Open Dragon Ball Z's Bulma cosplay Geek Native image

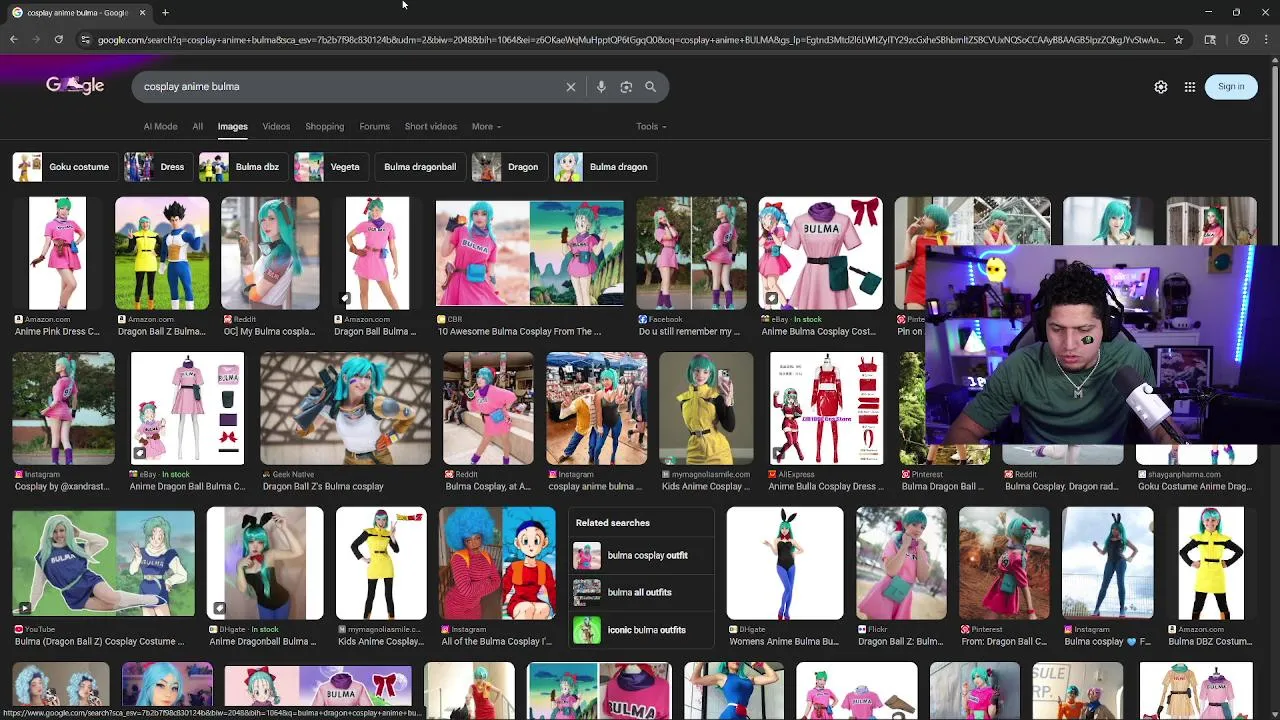click(x=345, y=408)
